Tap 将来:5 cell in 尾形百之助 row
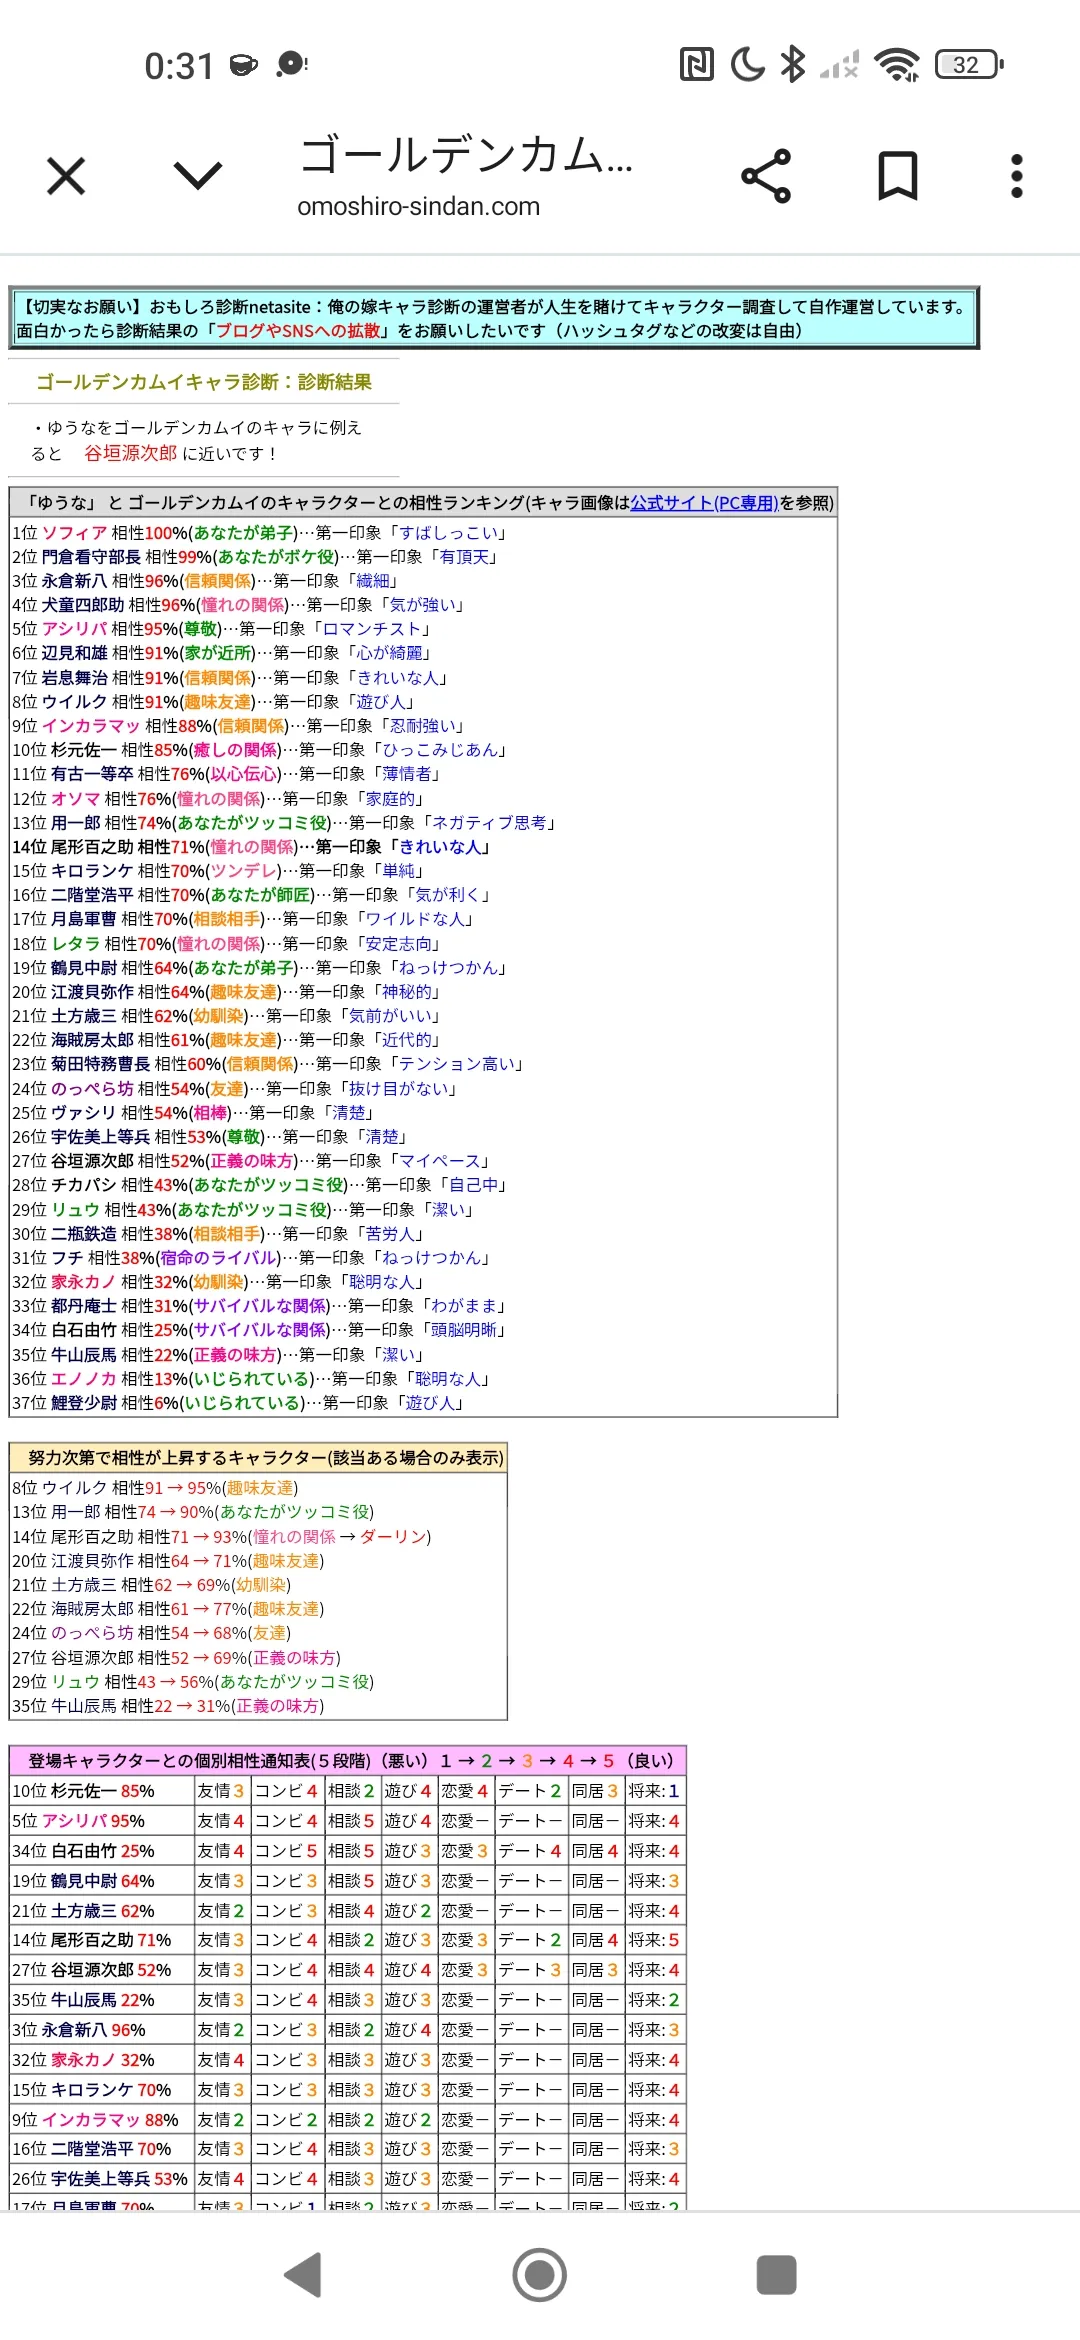Image resolution: width=1080 pixels, height=2340 pixels. click(655, 1940)
